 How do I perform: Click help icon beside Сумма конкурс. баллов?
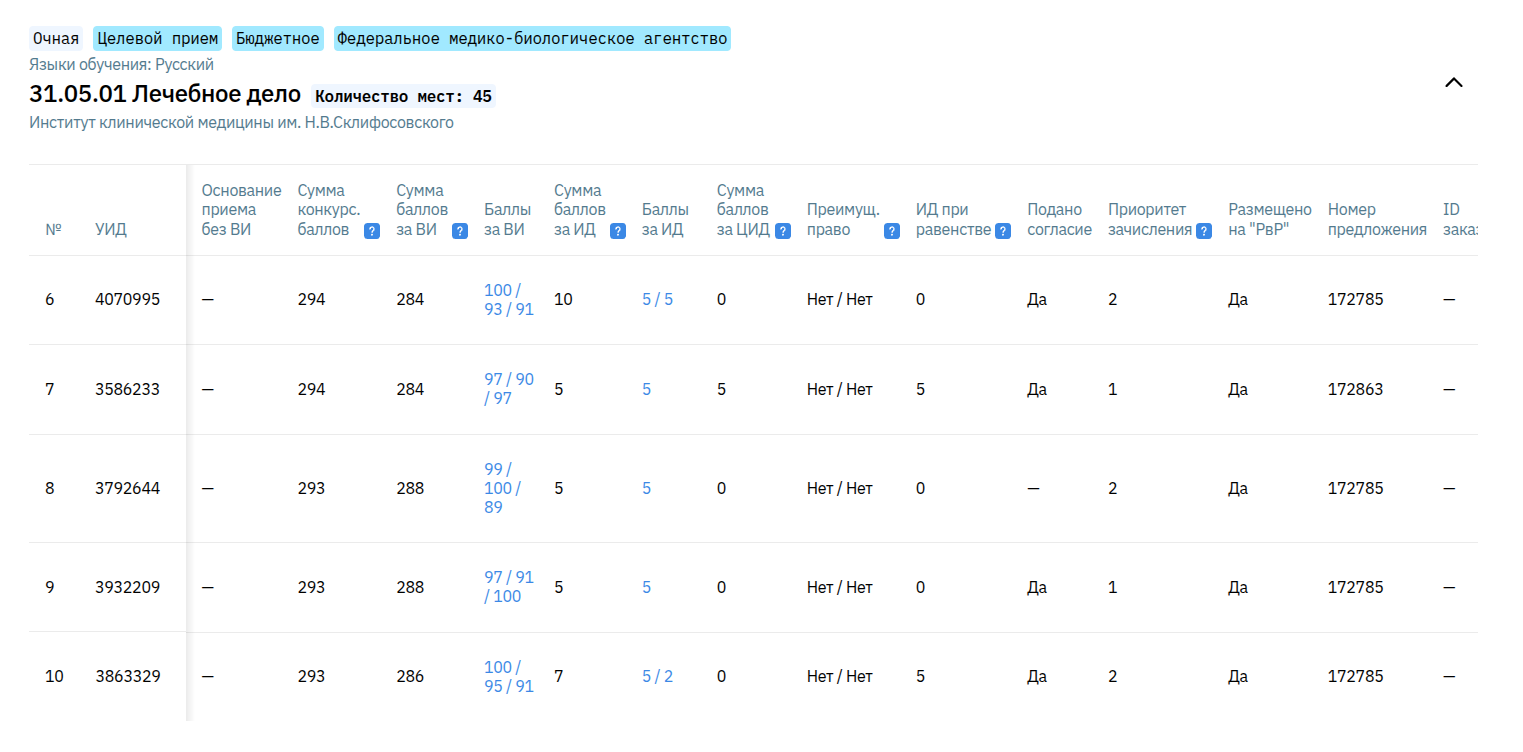point(371,231)
